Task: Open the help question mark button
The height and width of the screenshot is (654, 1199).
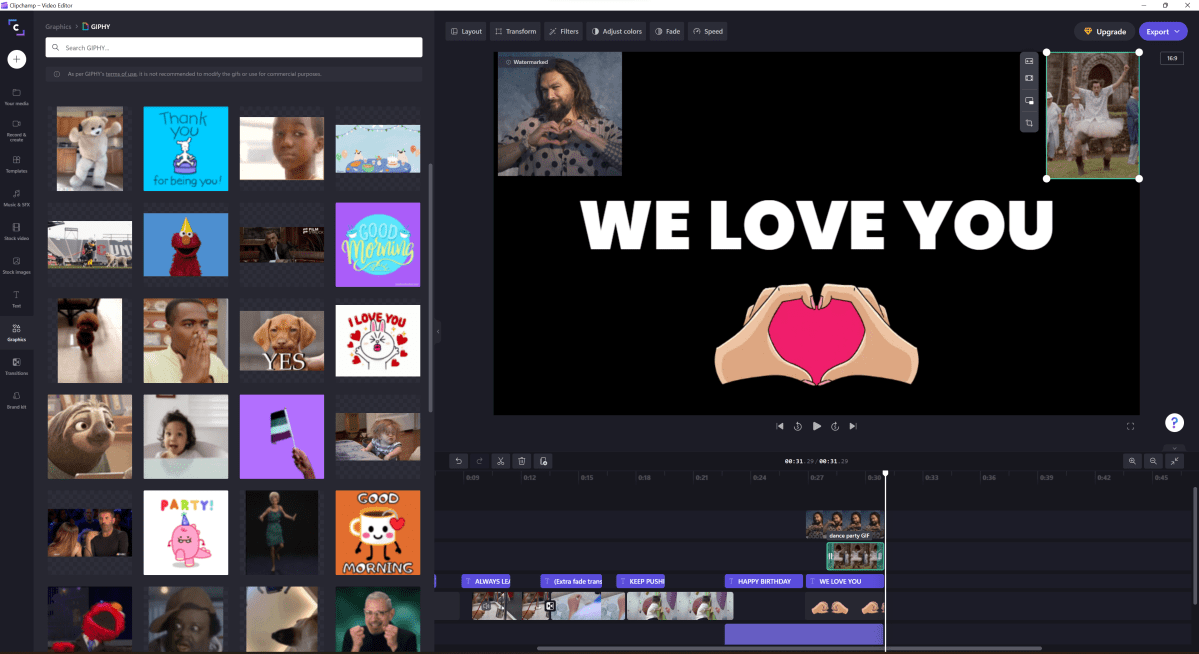Action: click(1174, 423)
